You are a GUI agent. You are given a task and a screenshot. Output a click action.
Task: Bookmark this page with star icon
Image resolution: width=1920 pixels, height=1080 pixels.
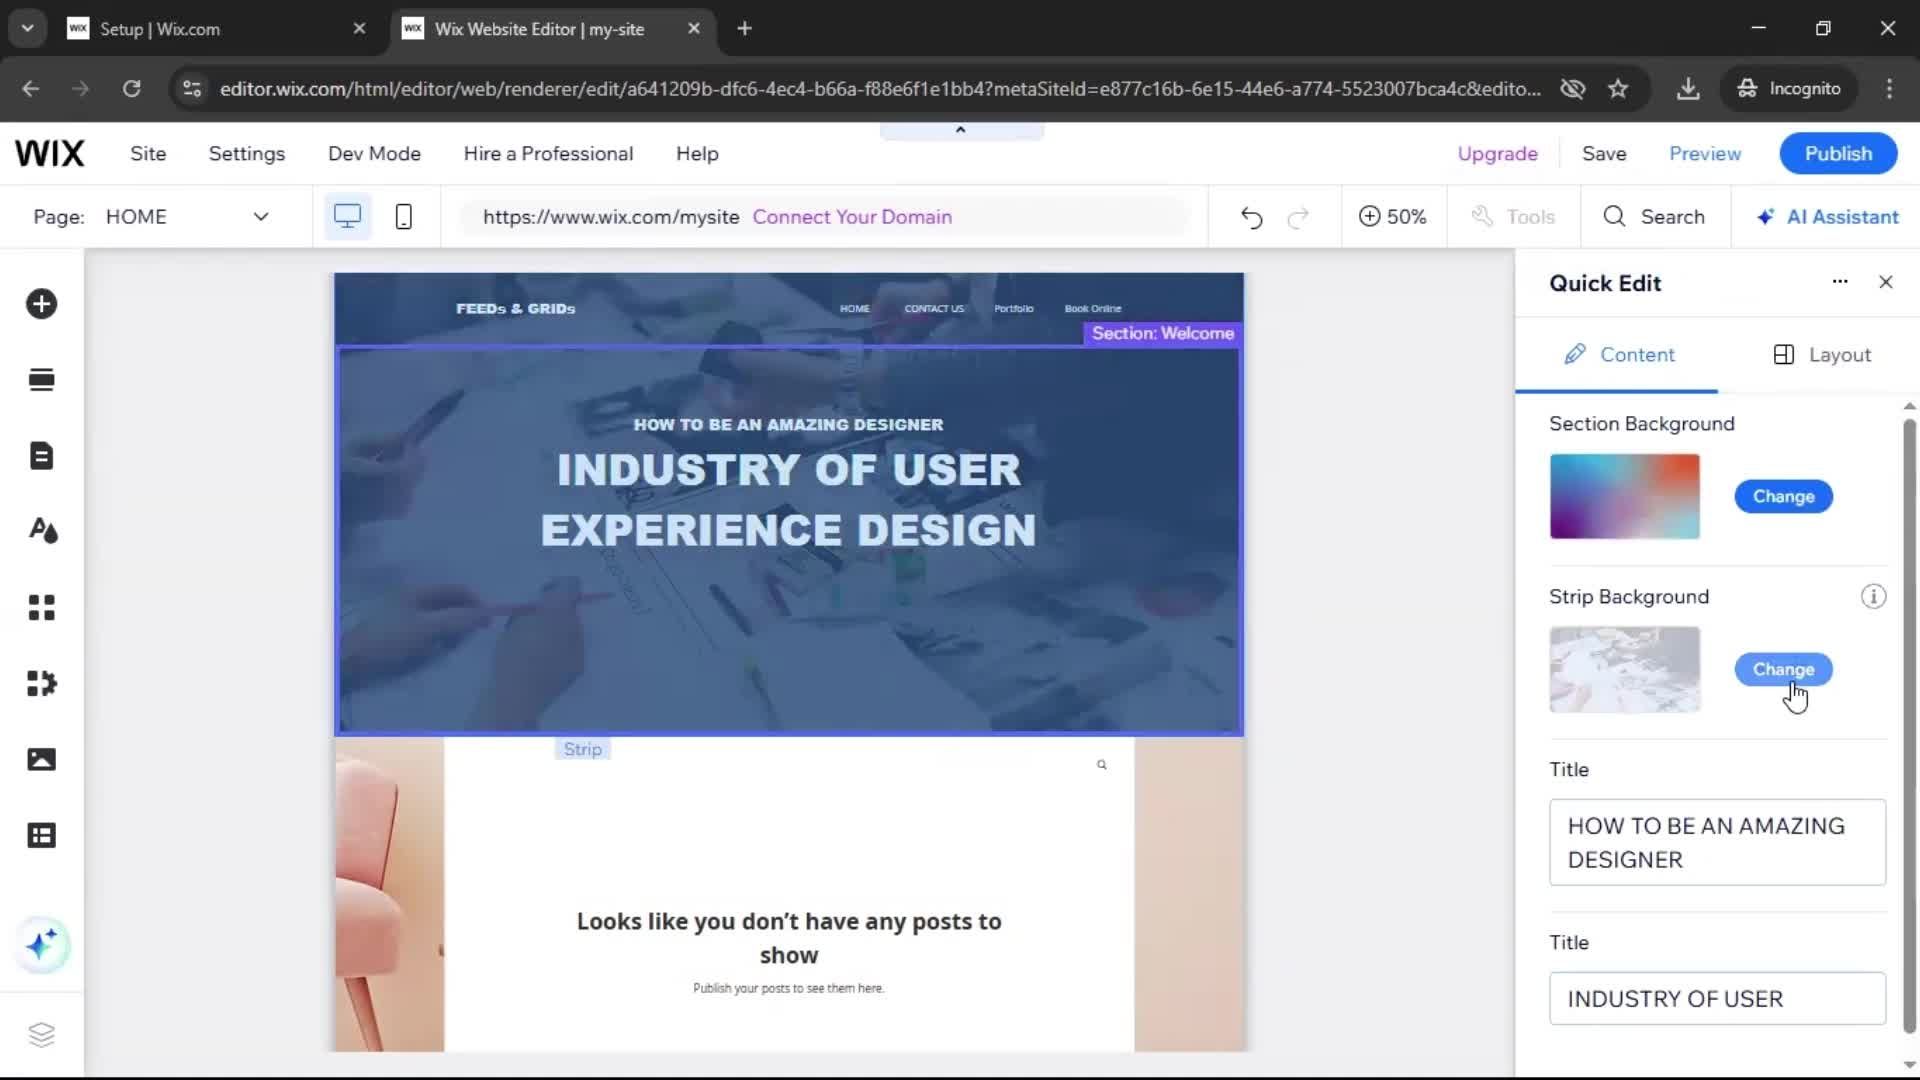click(x=1618, y=89)
